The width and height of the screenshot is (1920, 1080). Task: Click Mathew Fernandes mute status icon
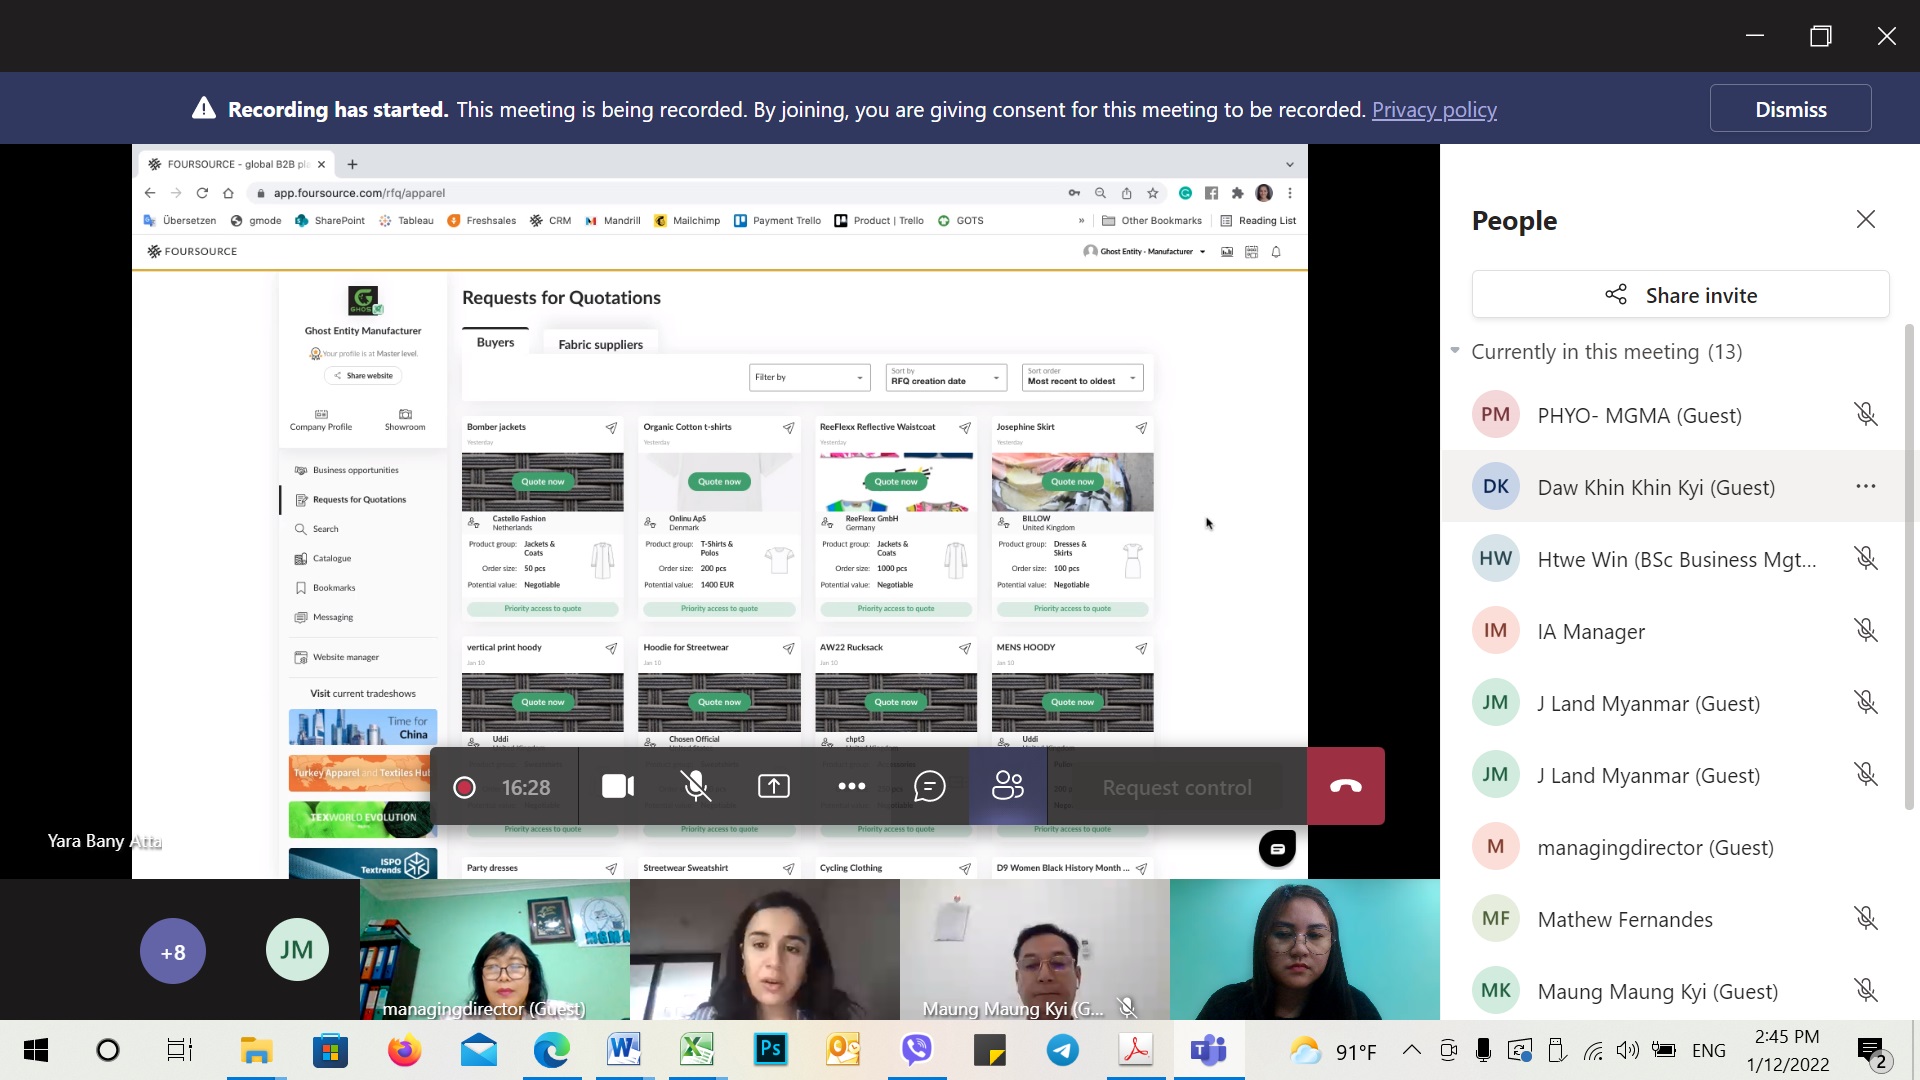click(1866, 919)
